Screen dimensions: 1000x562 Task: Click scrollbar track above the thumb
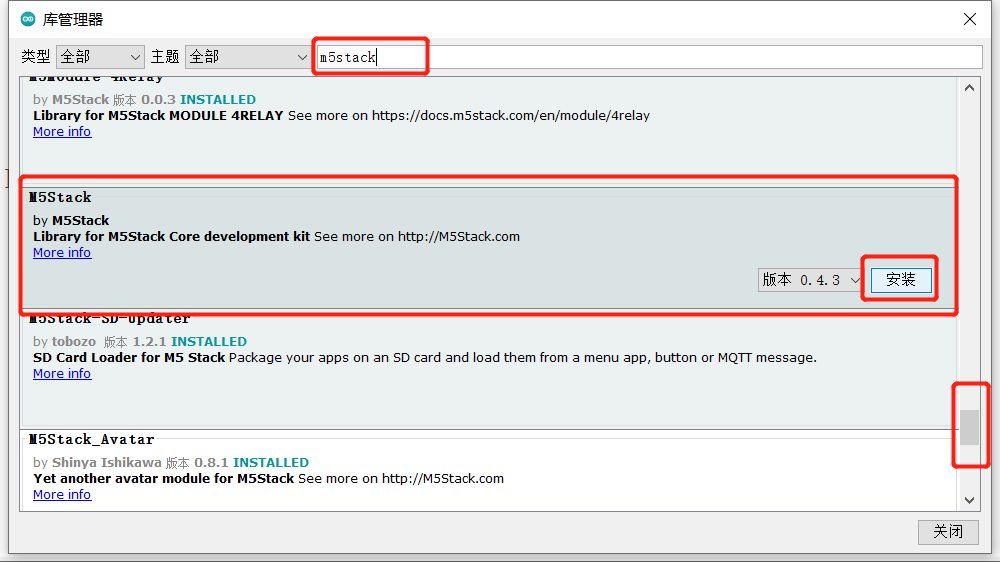[x=969, y=250]
